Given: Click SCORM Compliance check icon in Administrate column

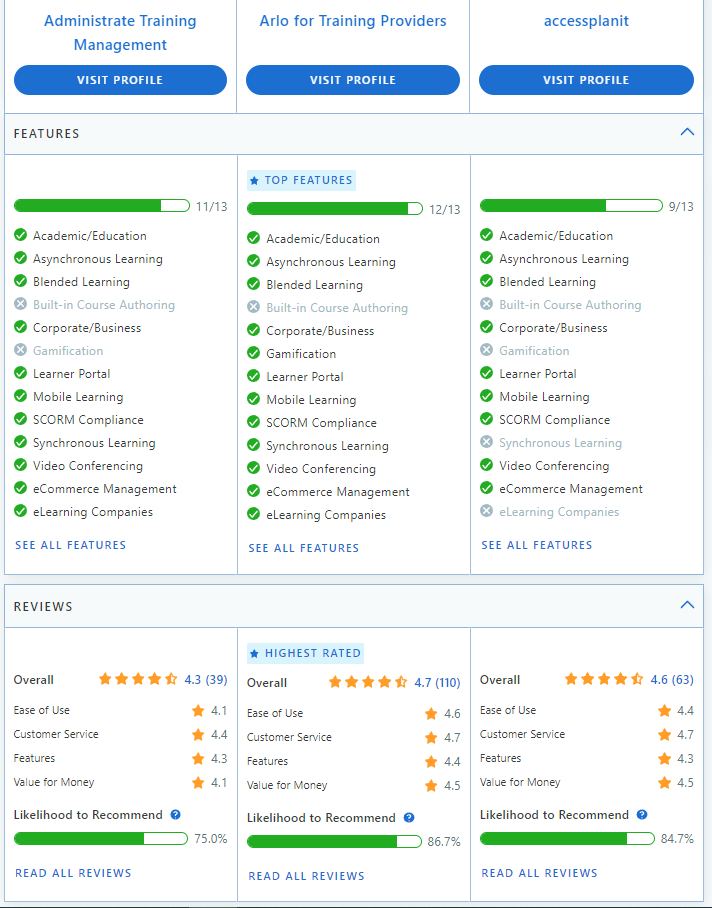Looking at the screenshot, I should tap(20, 419).
